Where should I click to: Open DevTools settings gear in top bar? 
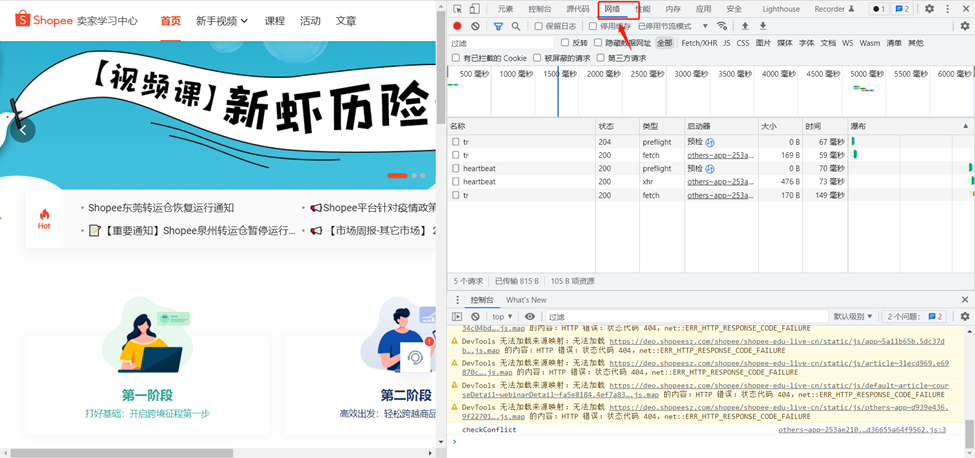pos(929,9)
